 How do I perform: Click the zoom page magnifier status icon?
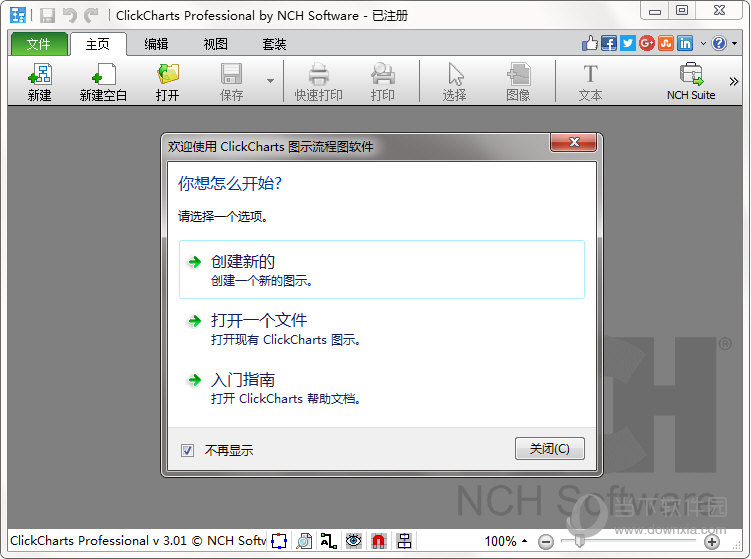304,541
